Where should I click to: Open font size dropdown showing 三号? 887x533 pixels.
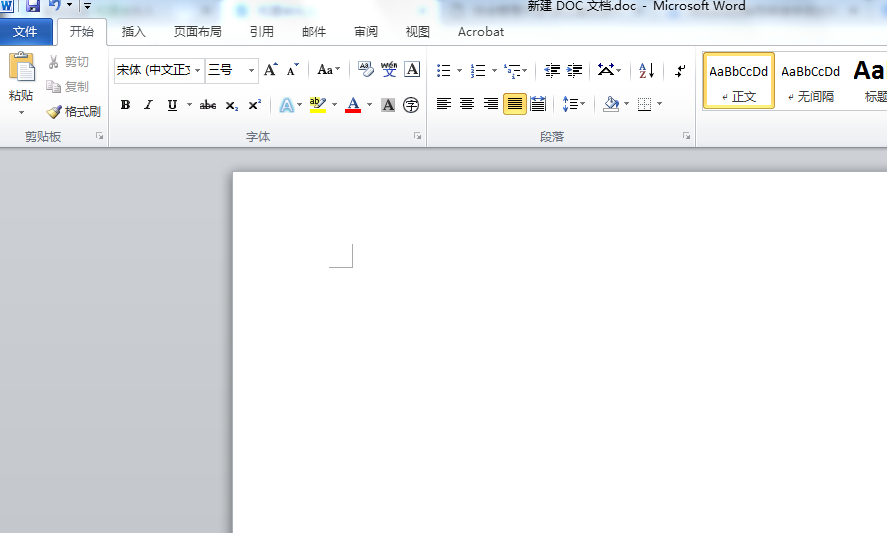[x=251, y=70]
